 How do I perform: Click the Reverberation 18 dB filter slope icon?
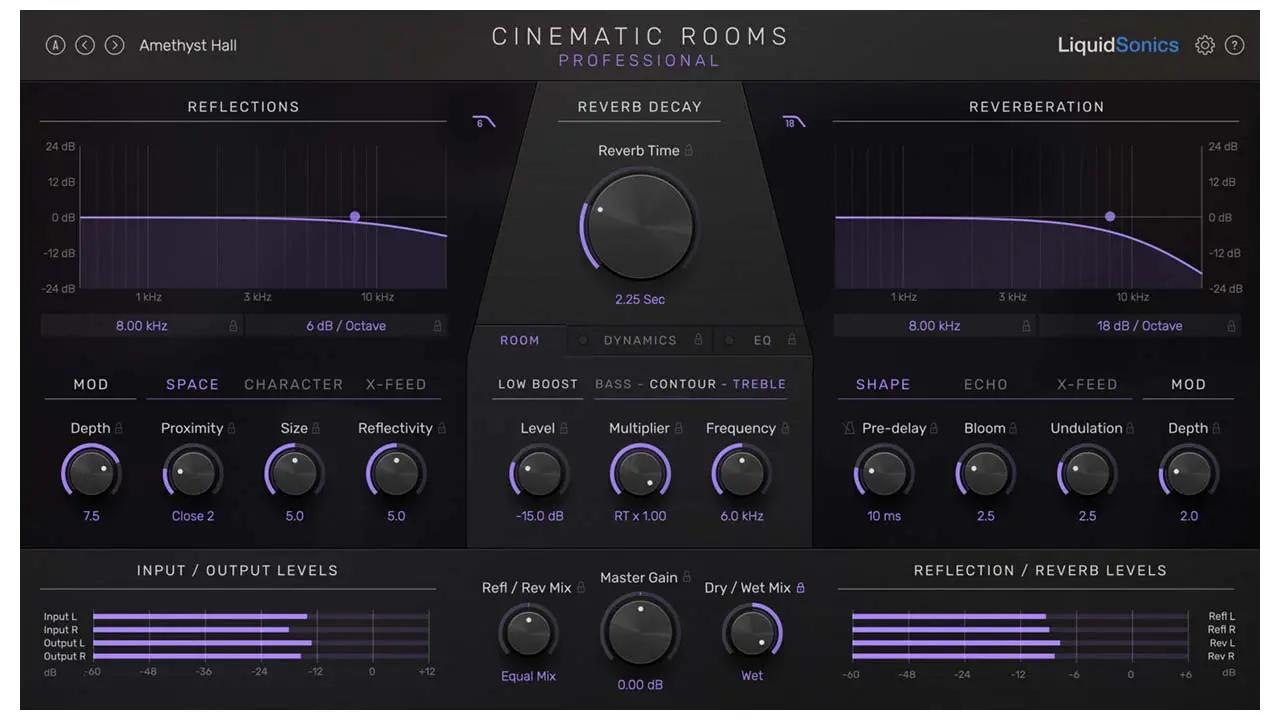coord(794,123)
